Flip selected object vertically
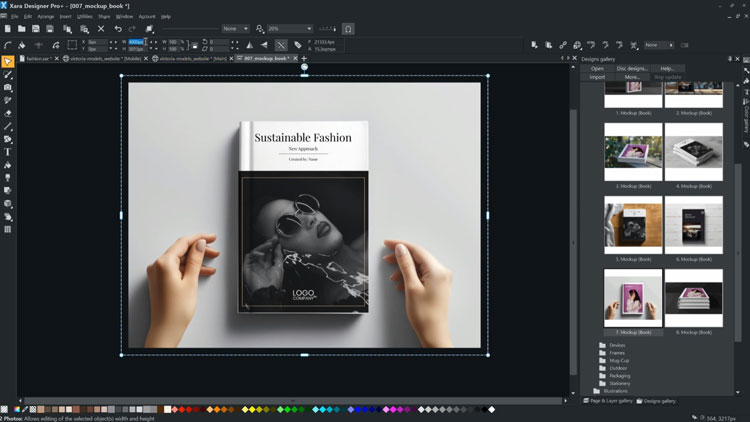The width and height of the screenshot is (750, 422). (x=264, y=45)
